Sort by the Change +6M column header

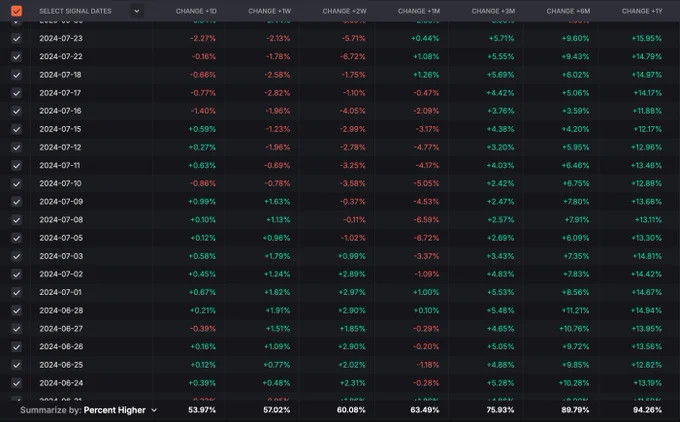[x=568, y=11]
